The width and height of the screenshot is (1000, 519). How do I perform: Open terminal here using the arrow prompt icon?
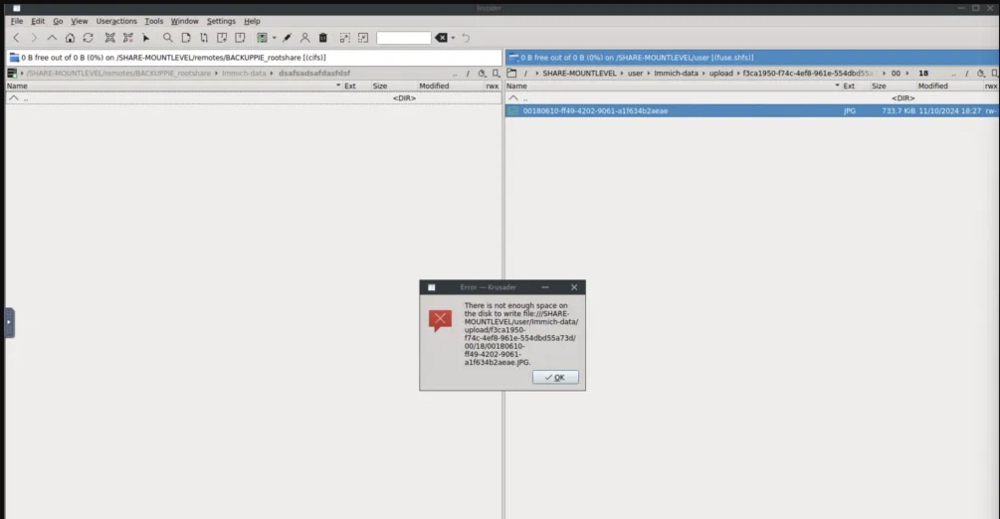tap(146, 38)
